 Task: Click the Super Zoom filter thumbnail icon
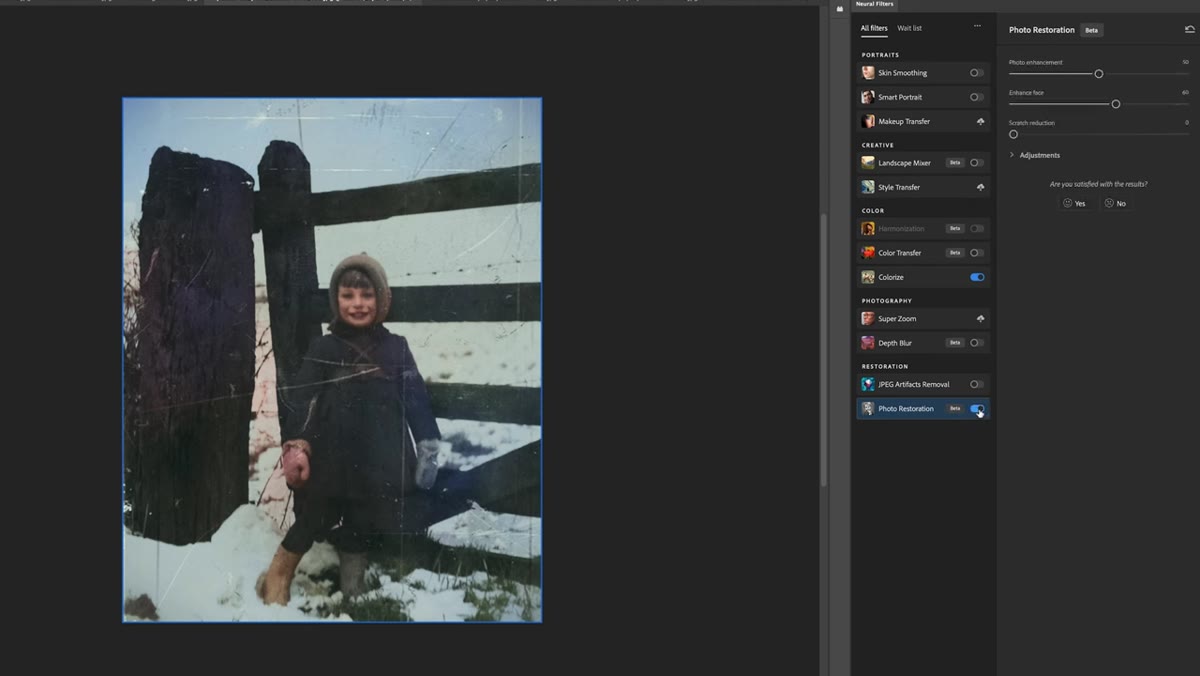[x=868, y=319]
